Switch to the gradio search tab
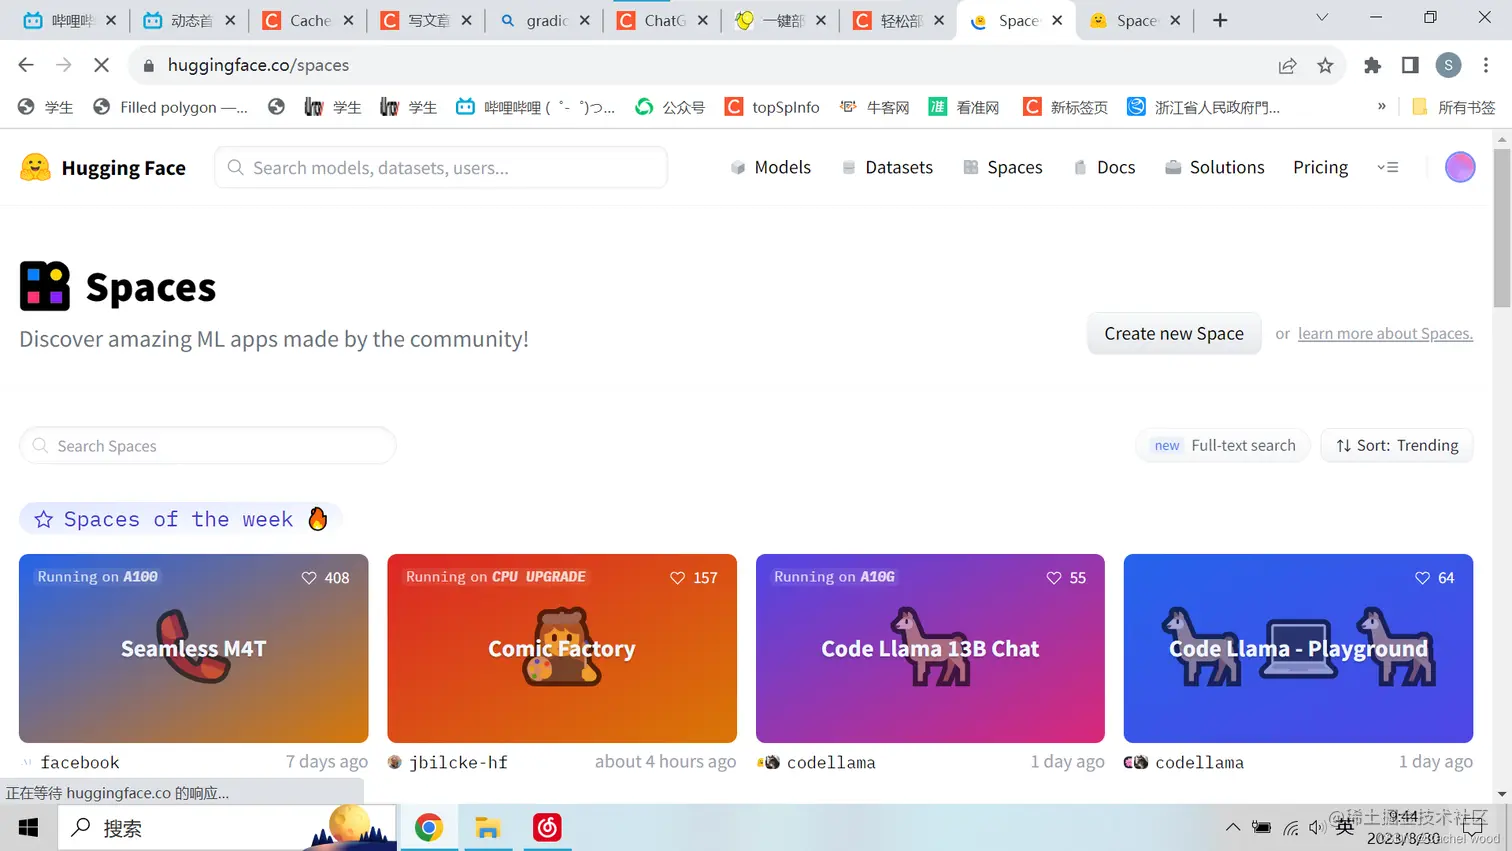The width and height of the screenshot is (1512, 851). 545,20
